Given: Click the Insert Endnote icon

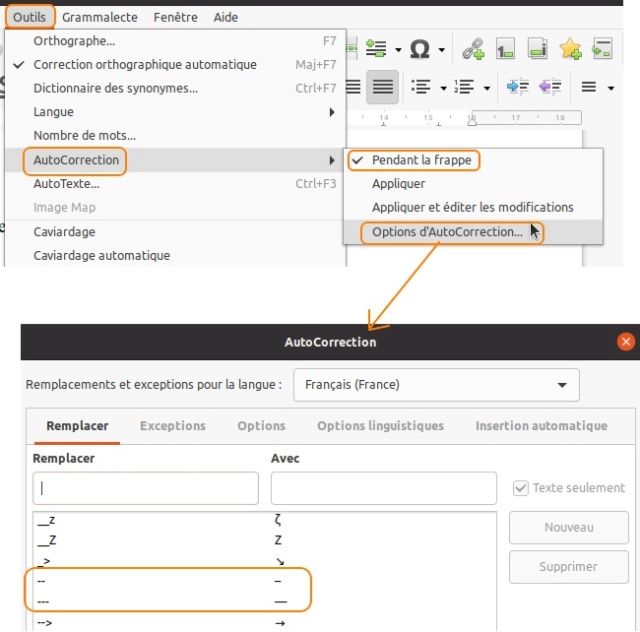Looking at the screenshot, I should 538,49.
